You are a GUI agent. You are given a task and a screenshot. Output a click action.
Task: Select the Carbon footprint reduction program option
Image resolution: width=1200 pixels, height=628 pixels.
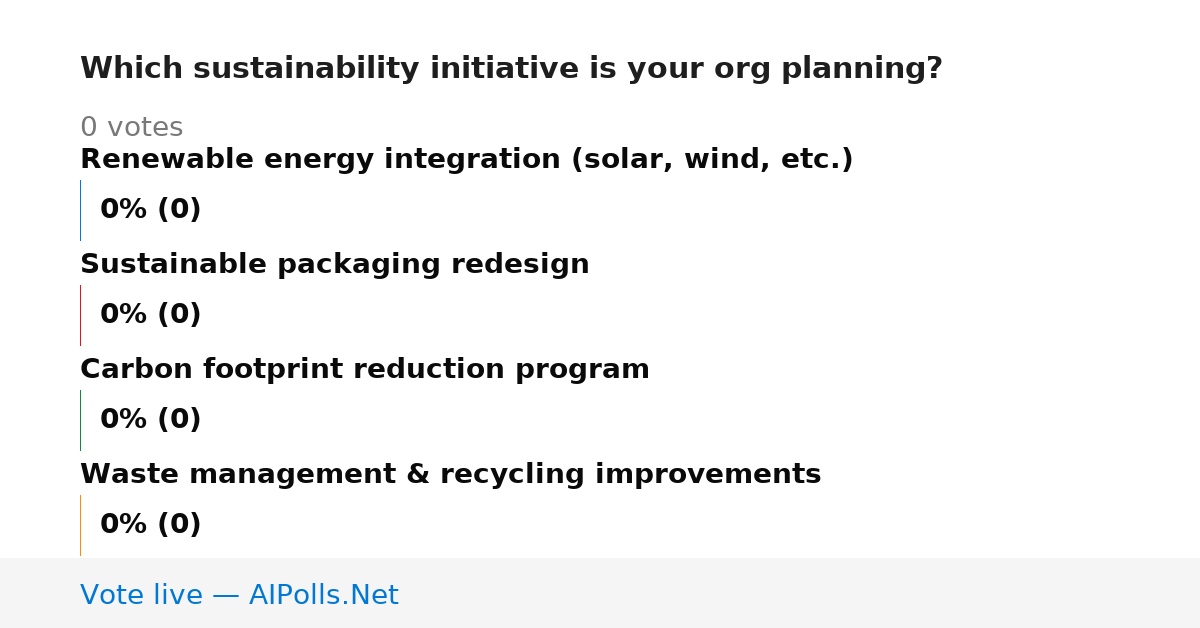pos(364,370)
